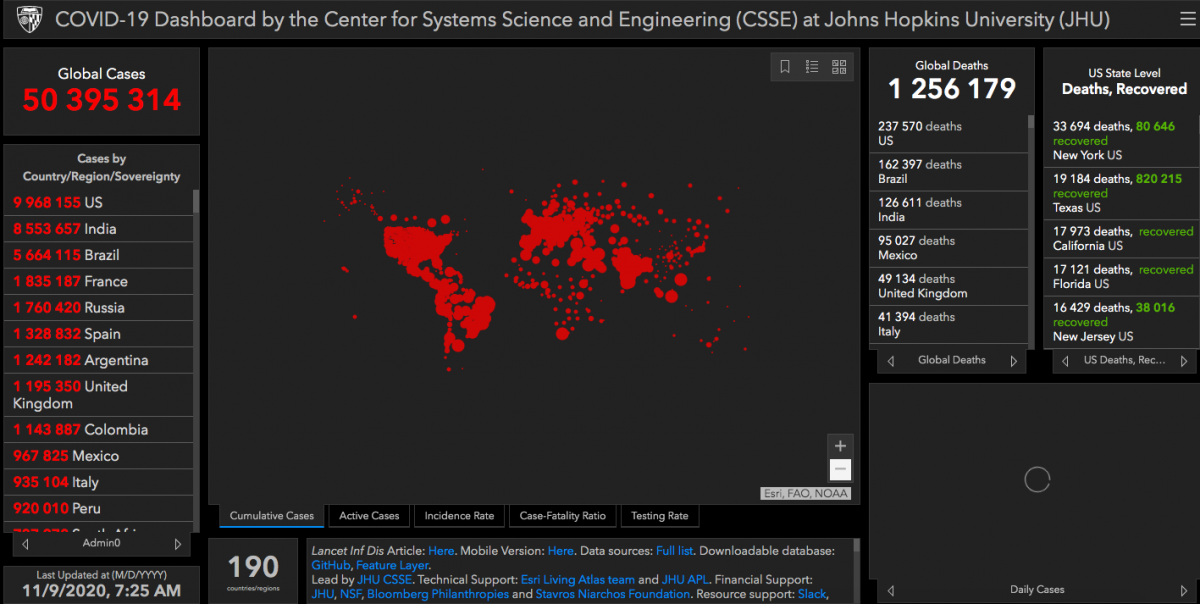This screenshot has height=604, width=1200.
Task: Select the Florida US state row
Action: click(x=1123, y=276)
